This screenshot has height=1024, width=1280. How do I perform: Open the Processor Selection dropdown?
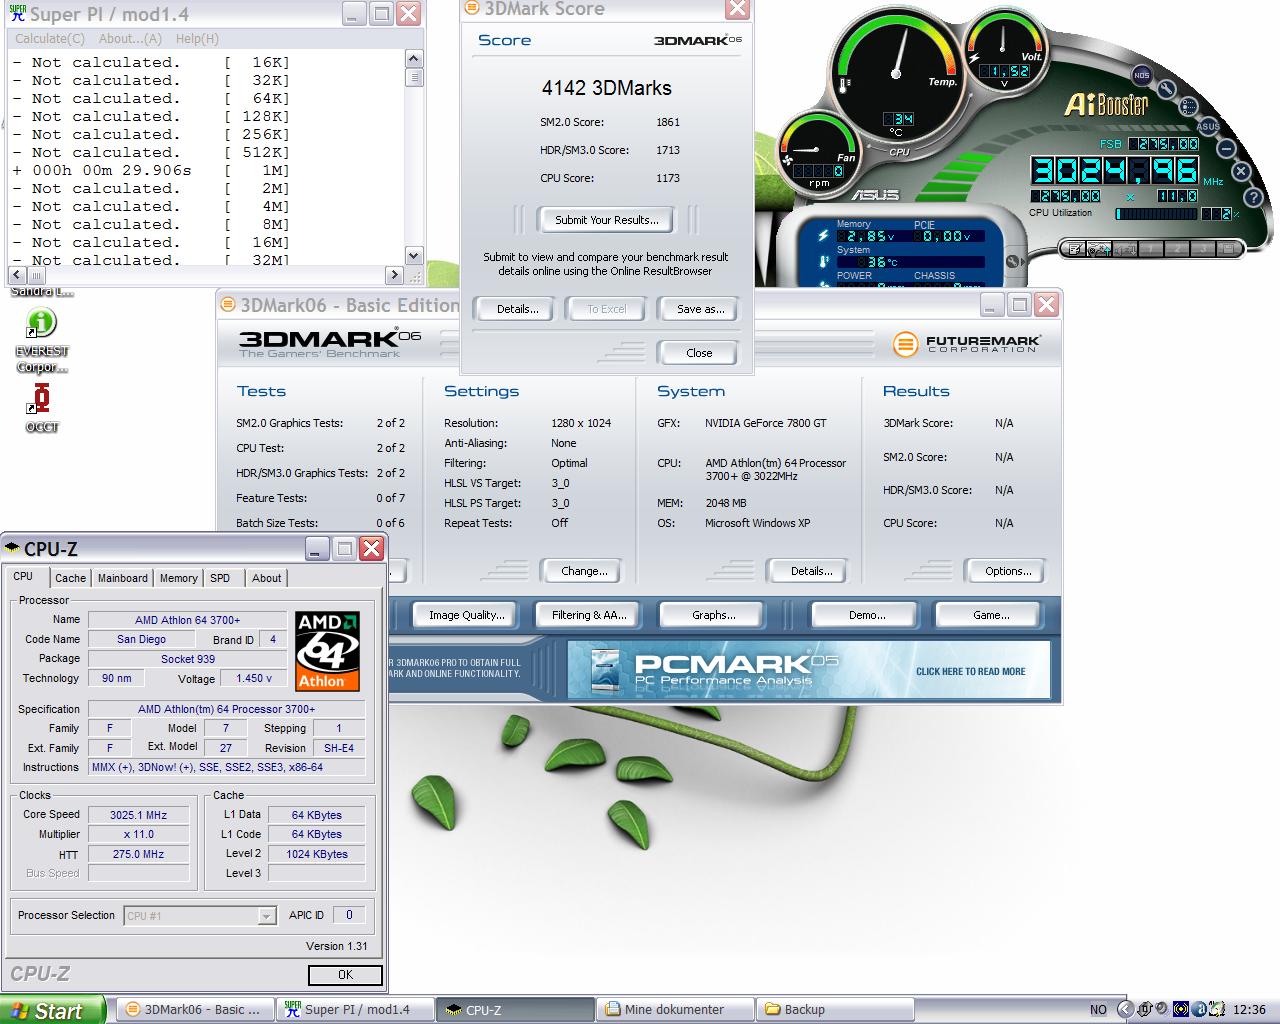(x=266, y=916)
